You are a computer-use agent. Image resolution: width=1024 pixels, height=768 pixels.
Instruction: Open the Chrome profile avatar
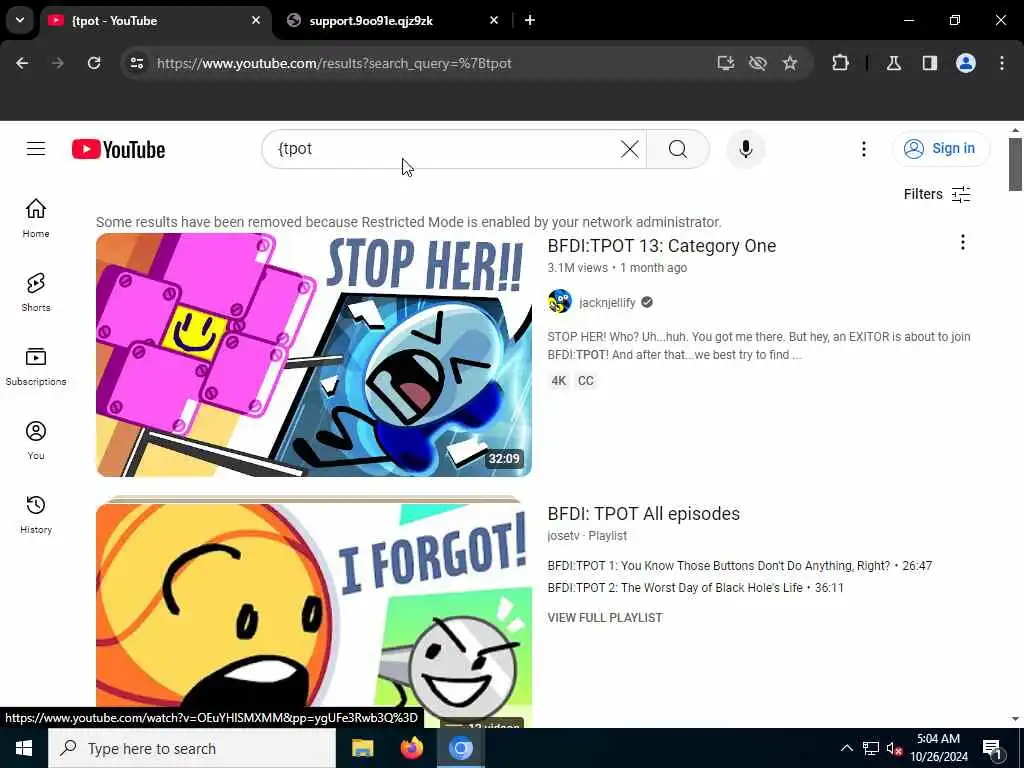[x=966, y=63]
